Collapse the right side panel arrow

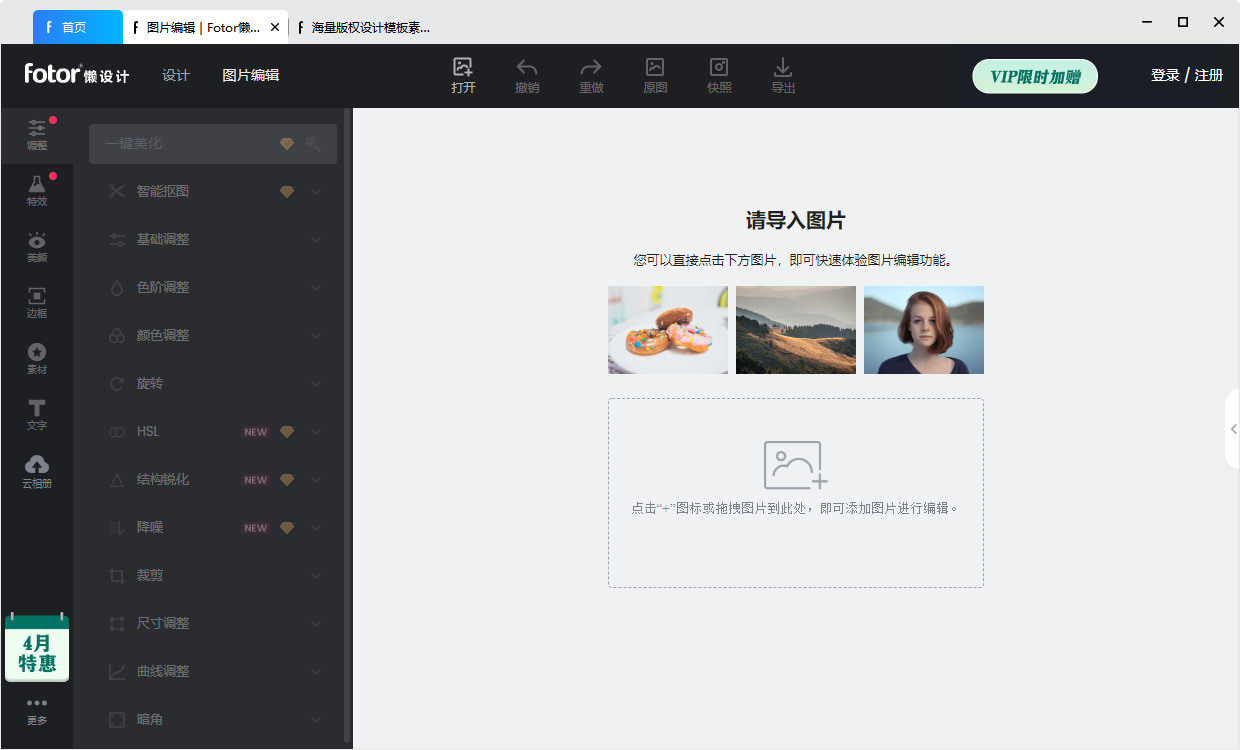[x=1233, y=428]
